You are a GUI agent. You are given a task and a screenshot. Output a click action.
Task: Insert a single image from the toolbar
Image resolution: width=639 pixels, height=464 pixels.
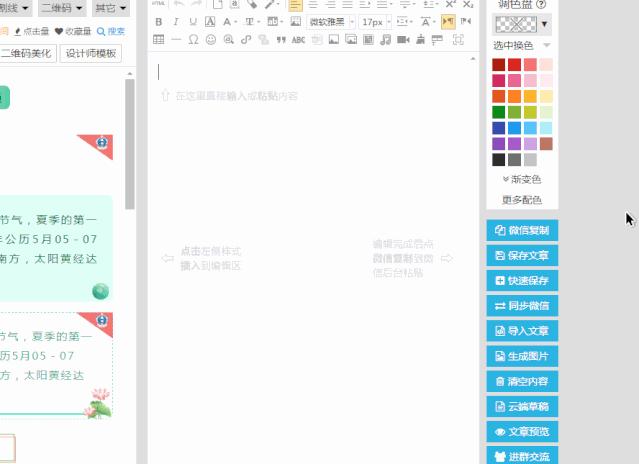point(334,40)
